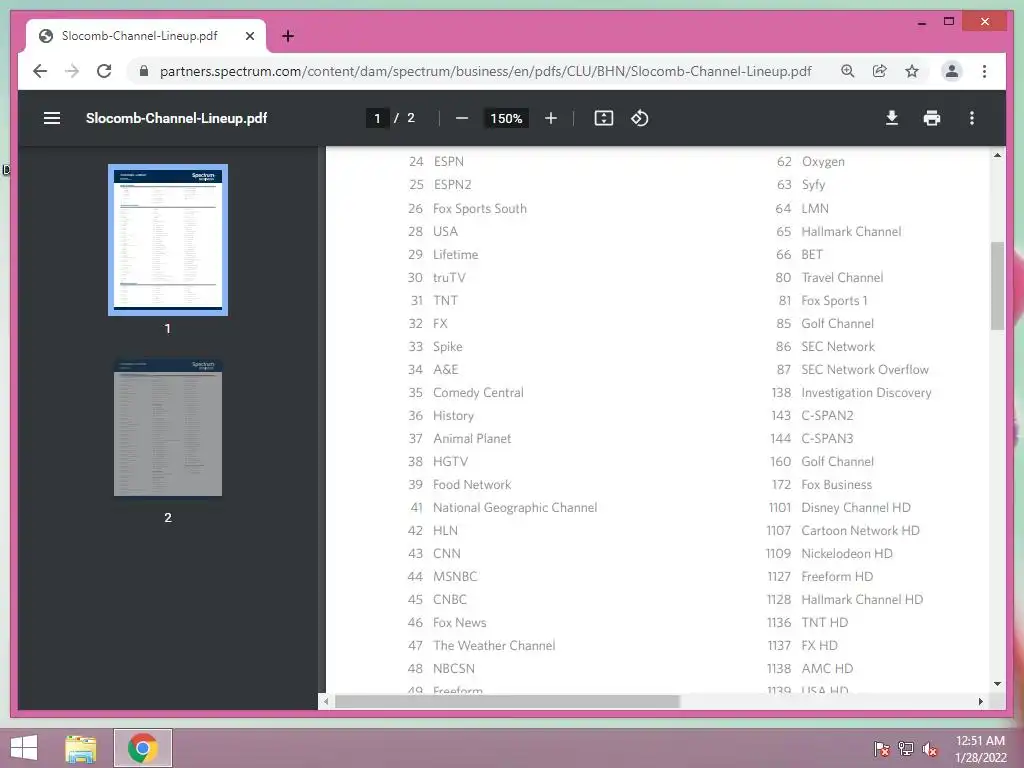The width and height of the screenshot is (1024, 768).
Task: Click the muted volume tray icon
Action: point(930,749)
